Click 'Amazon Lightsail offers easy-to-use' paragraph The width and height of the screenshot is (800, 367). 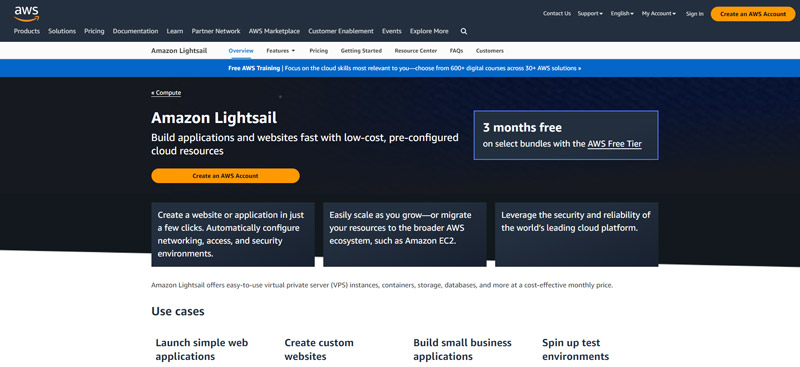[x=382, y=285]
